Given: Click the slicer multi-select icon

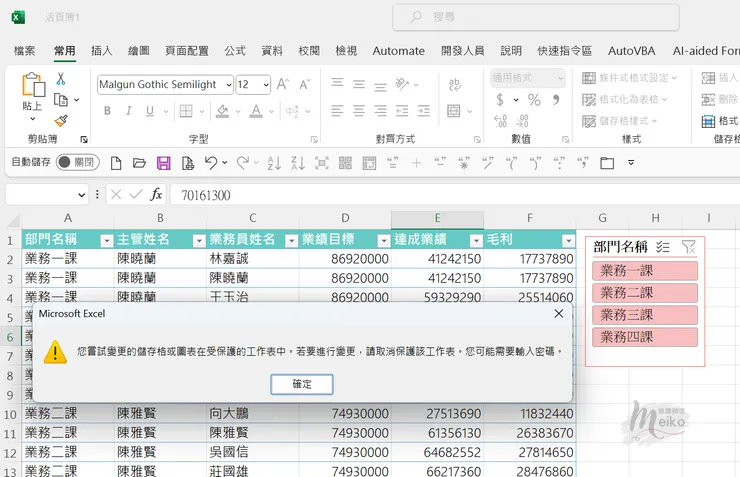Looking at the screenshot, I should [x=663, y=247].
